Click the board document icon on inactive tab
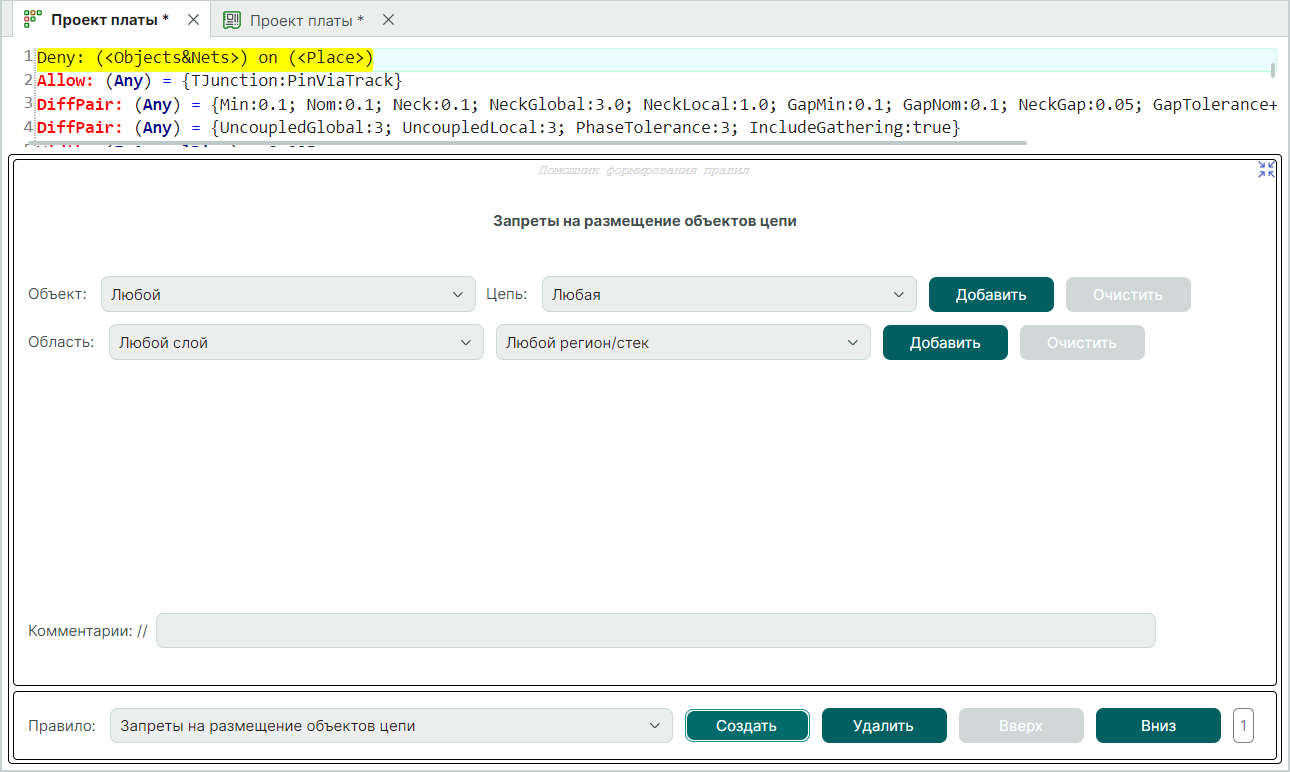1290x772 pixels. pos(232,20)
